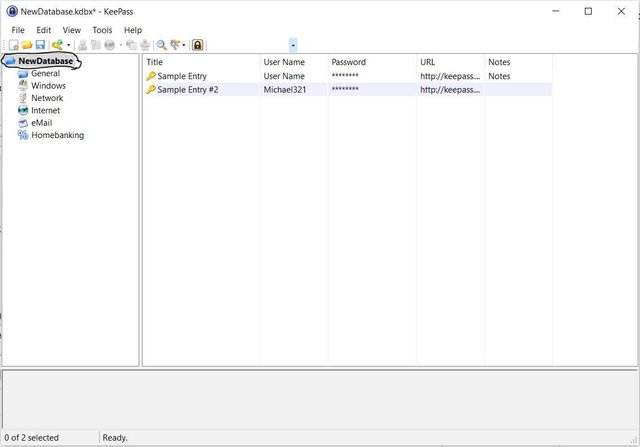
Task: Click the New database toolbar icon
Action: pyautogui.click(x=14, y=45)
